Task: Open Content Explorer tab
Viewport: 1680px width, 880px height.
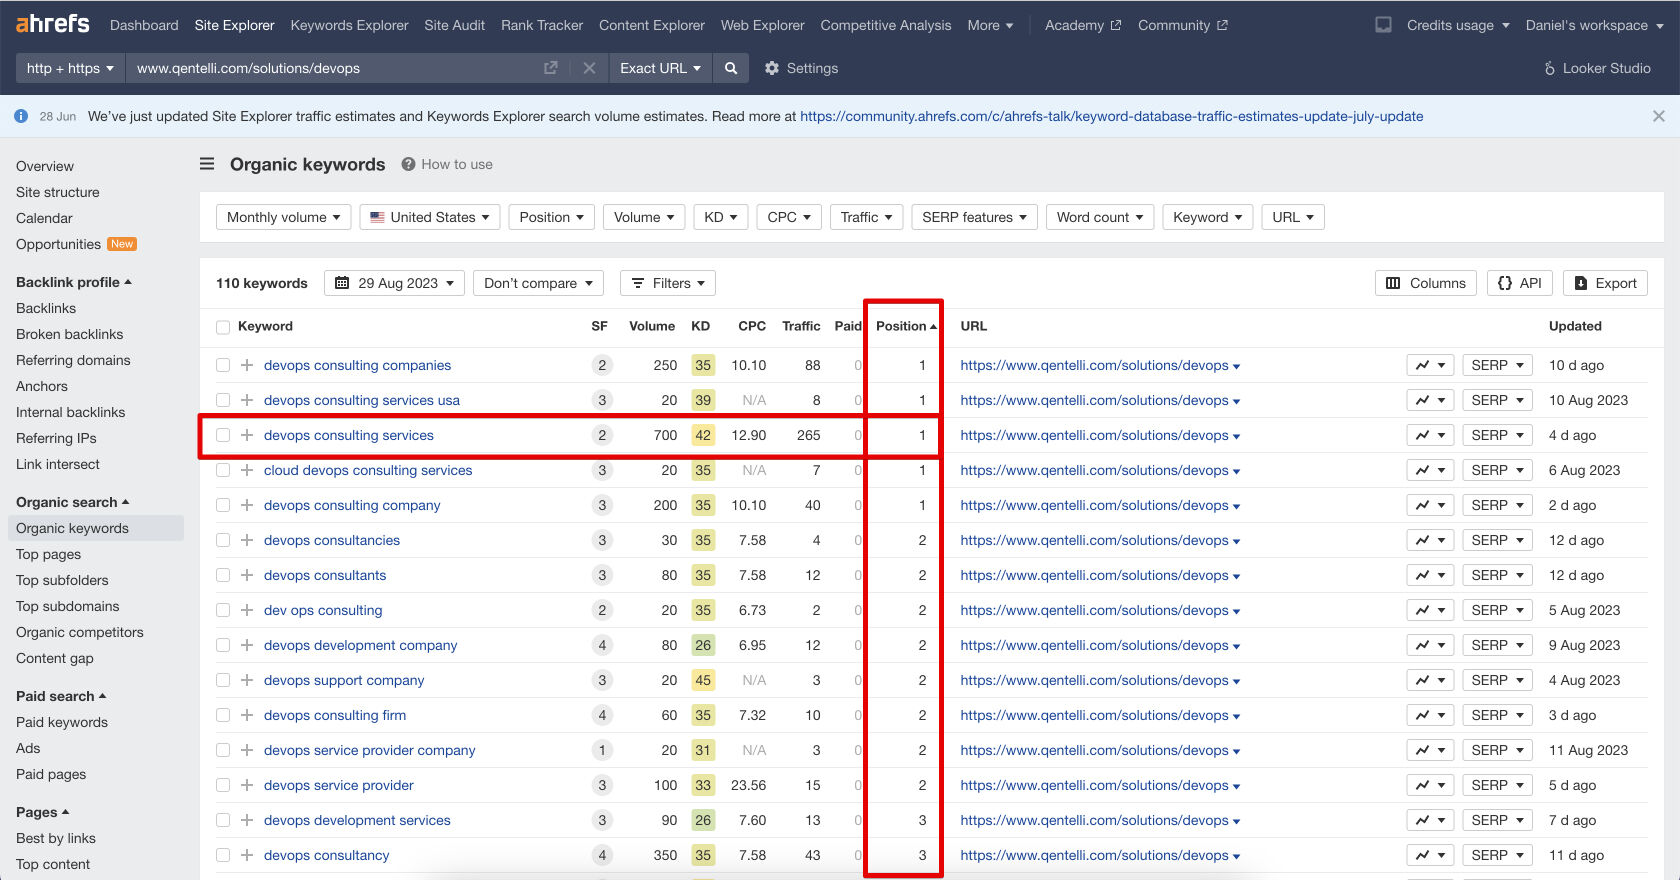Action: [x=652, y=25]
